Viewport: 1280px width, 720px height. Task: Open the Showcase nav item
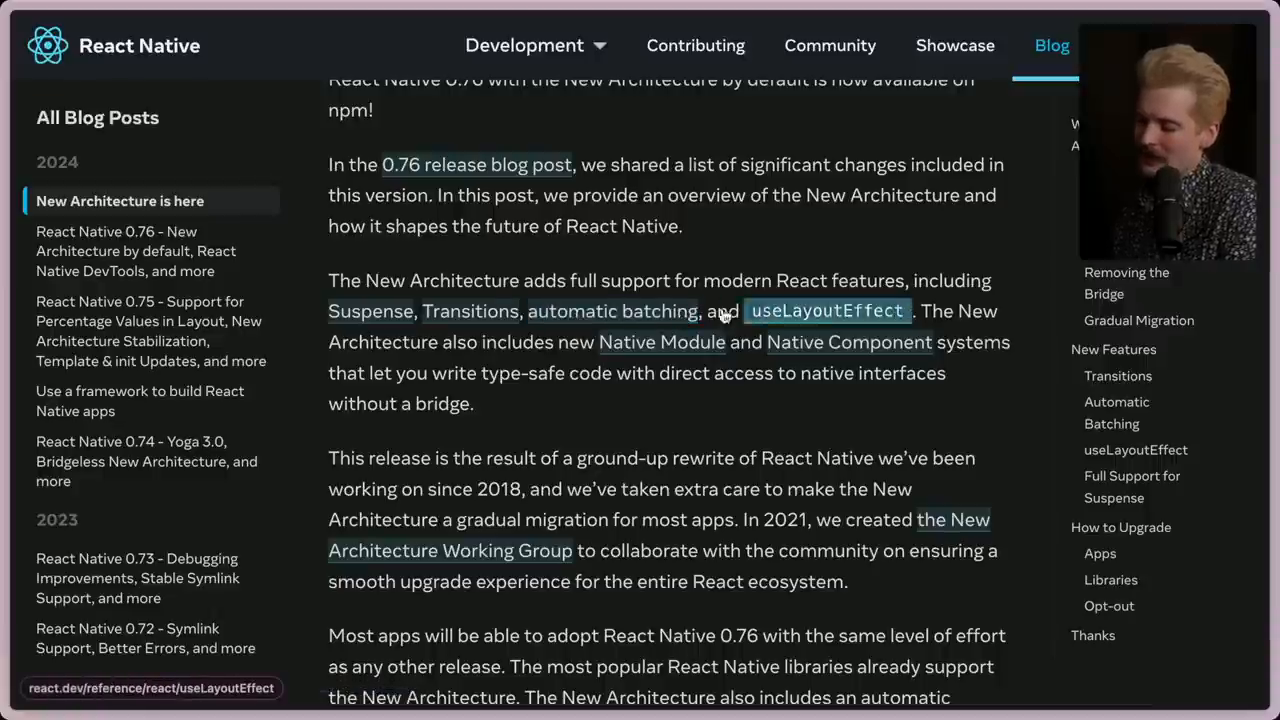pyautogui.click(x=955, y=45)
